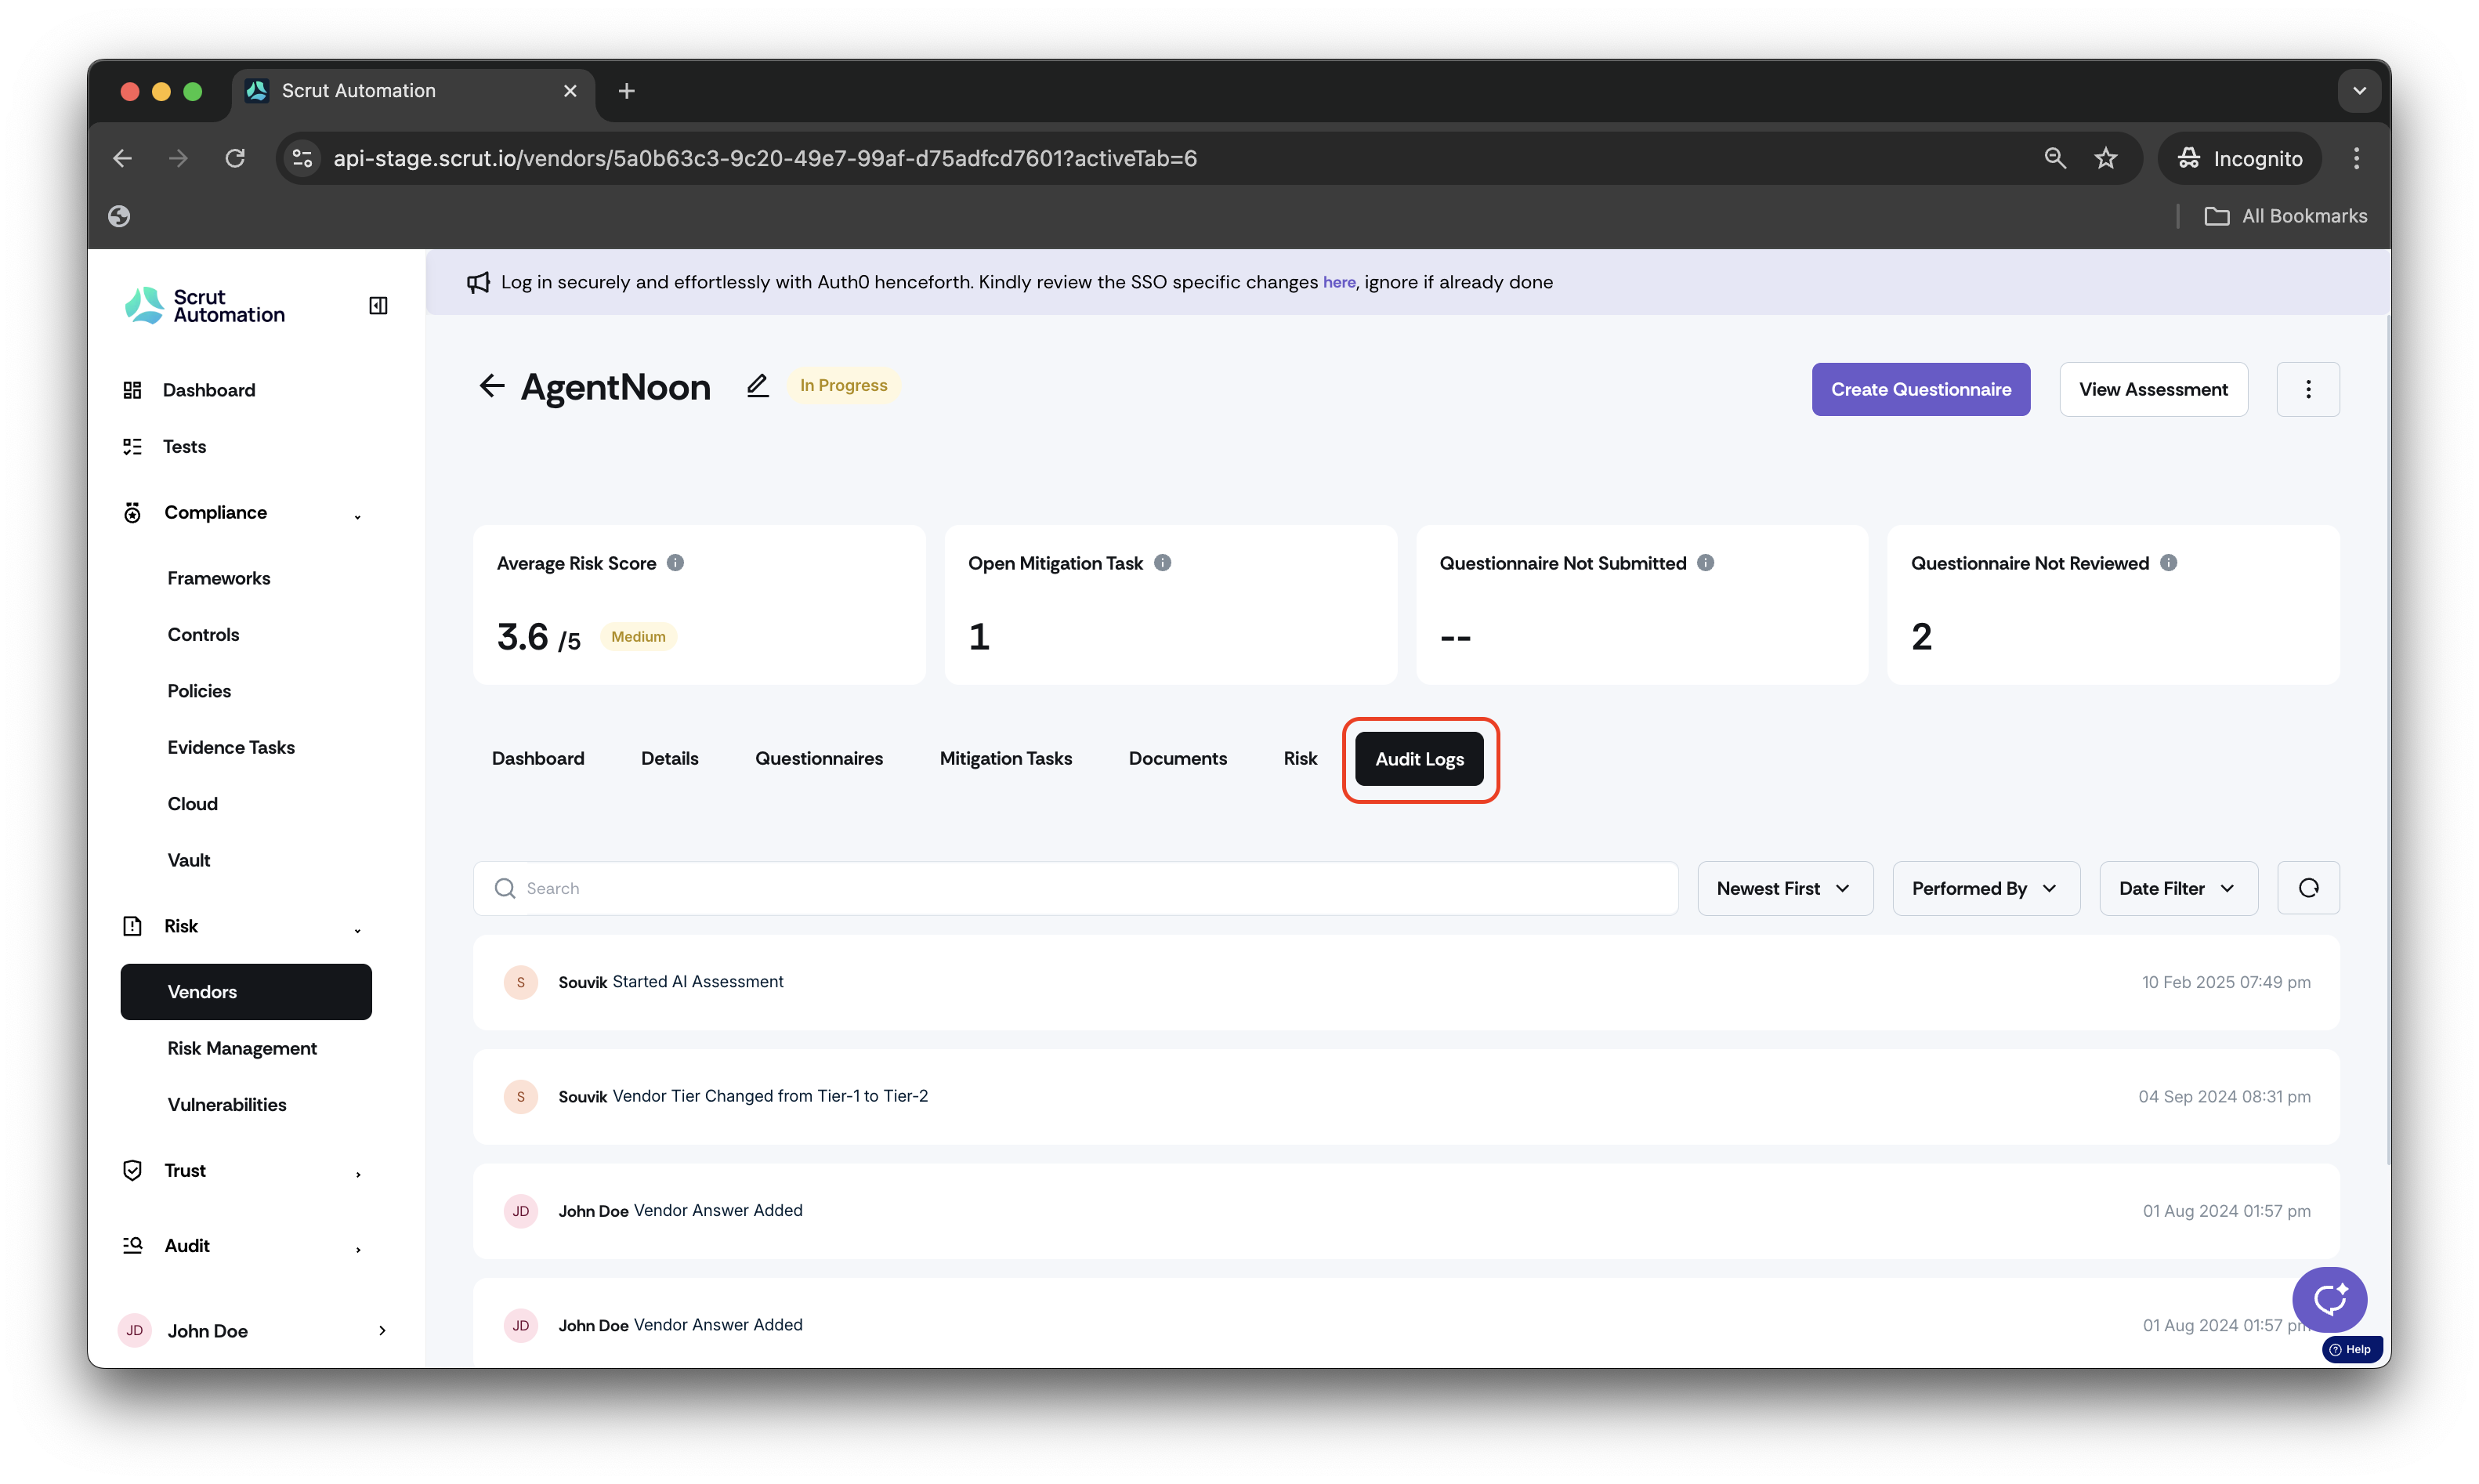Open the three-dot more options button
The width and height of the screenshot is (2479, 1484).
(2307, 389)
